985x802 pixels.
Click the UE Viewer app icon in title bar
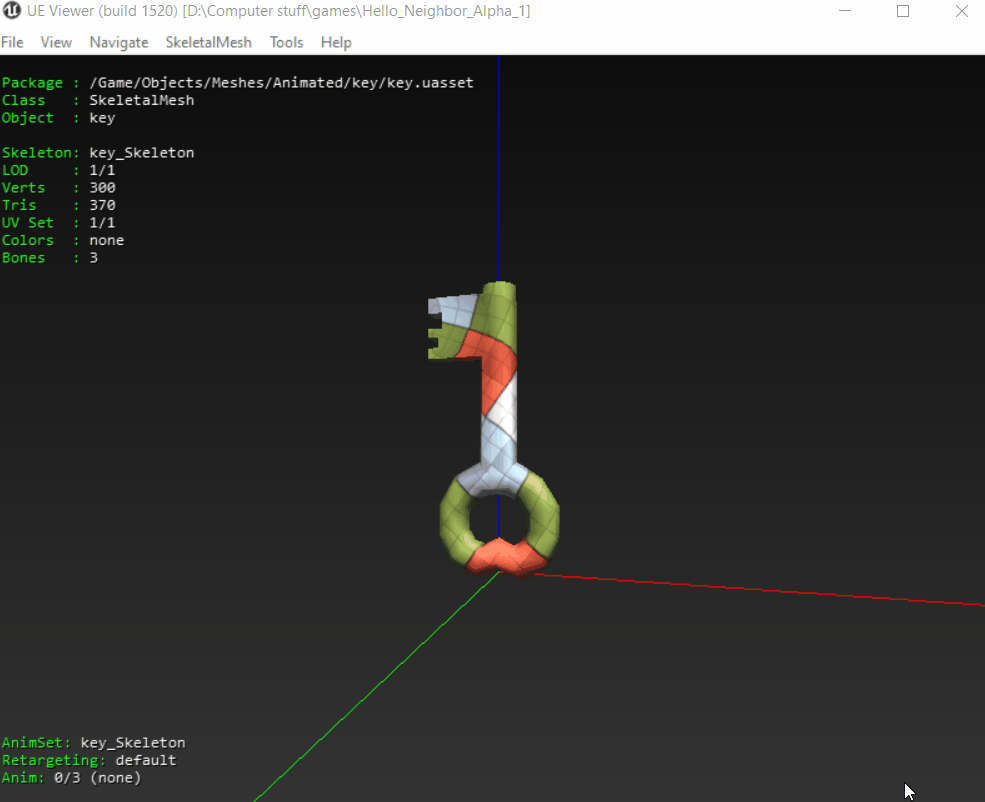click(12, 11)
